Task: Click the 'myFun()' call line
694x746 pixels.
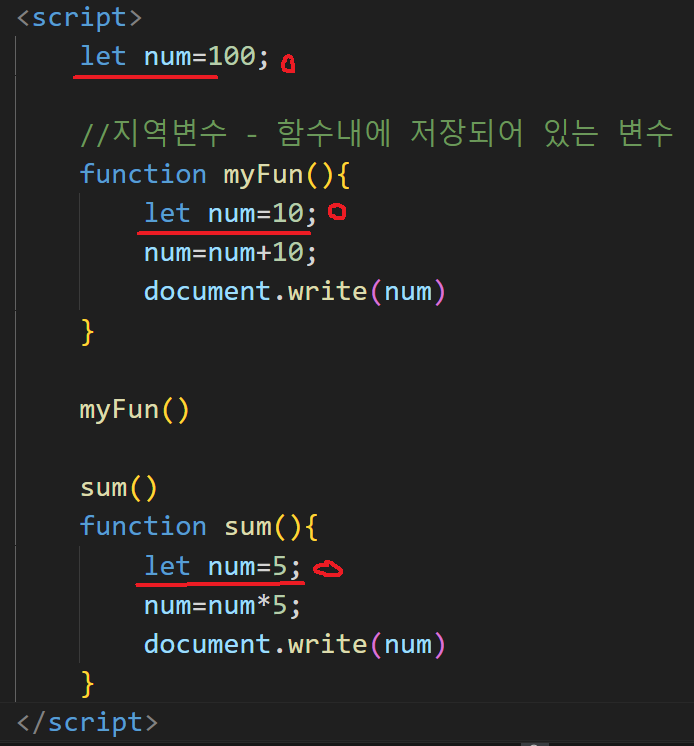Action: (x=135, y=410)
